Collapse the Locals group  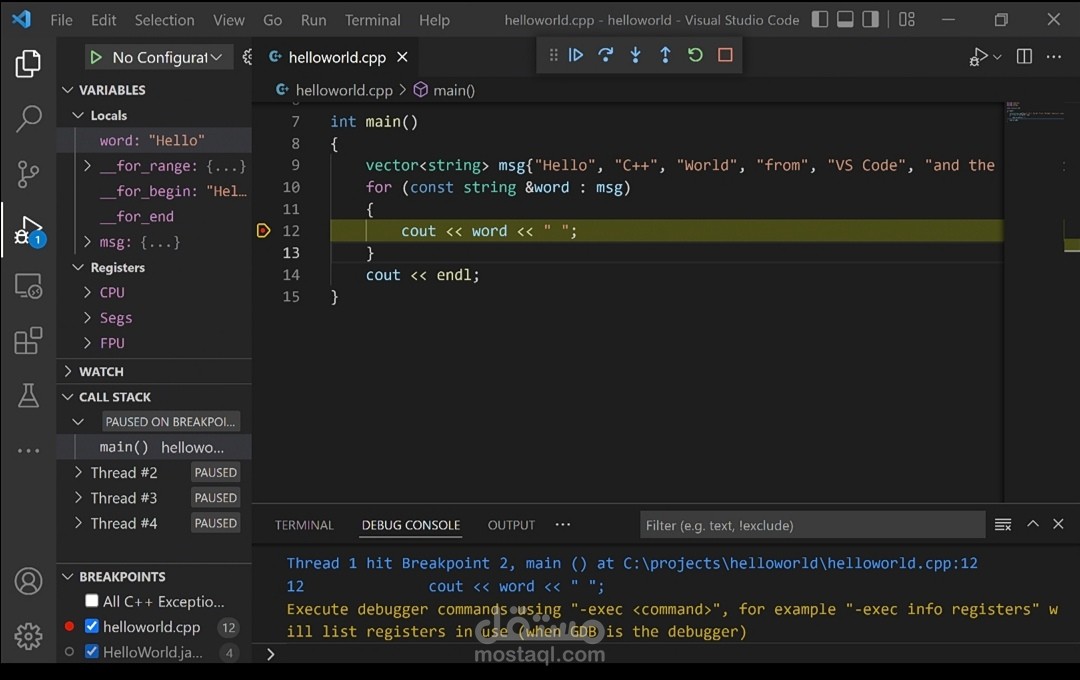pyautogui.click(x=79, y=115)
